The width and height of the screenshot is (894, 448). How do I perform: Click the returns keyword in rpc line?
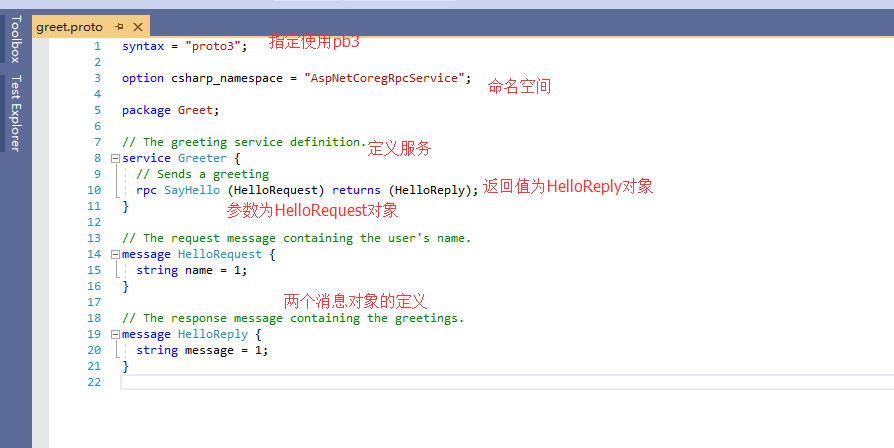tap(356, 190)
